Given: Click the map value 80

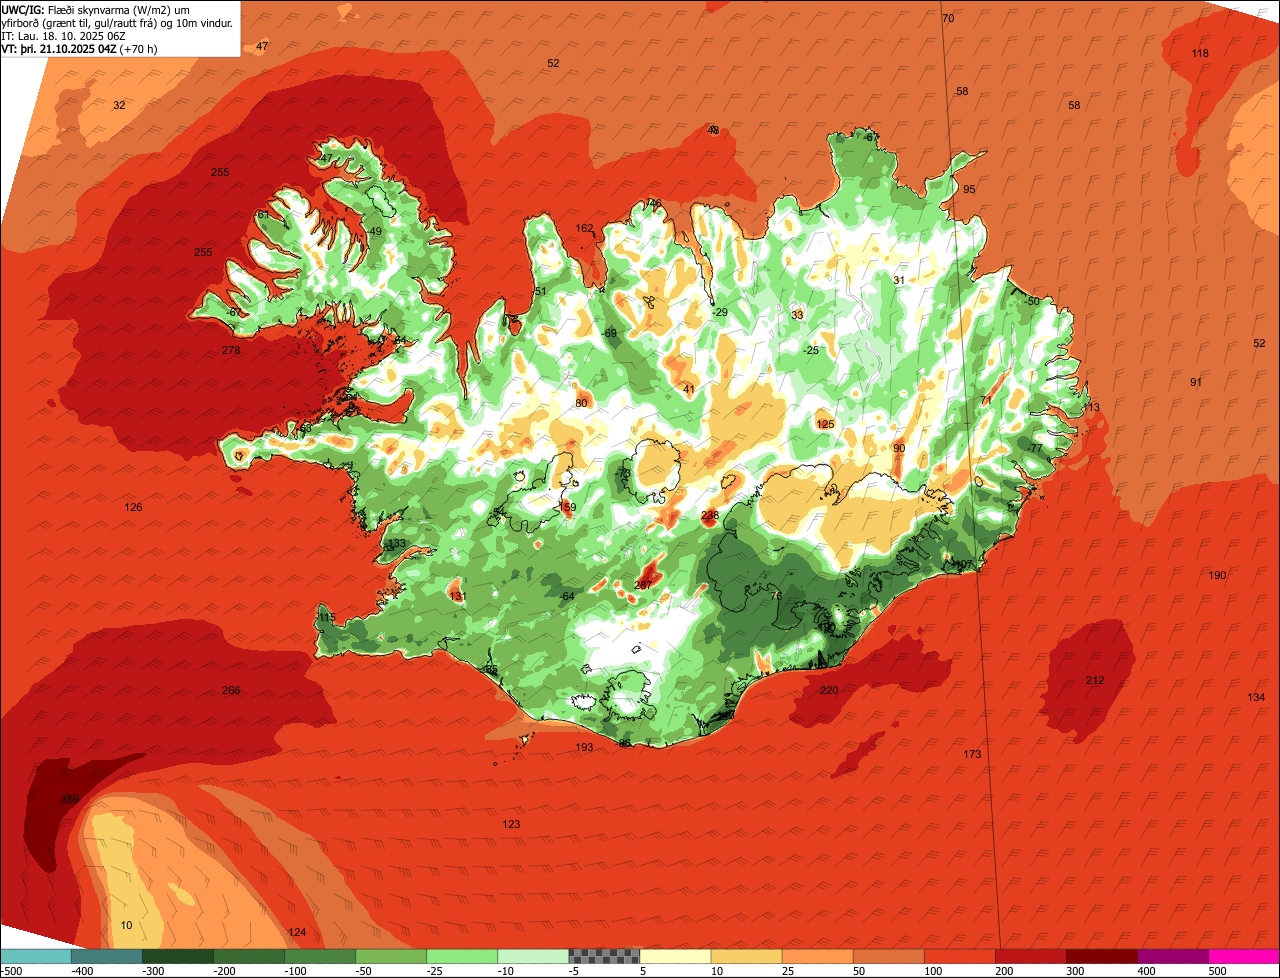Looking at the screenshot, I should tap(581, 404).
